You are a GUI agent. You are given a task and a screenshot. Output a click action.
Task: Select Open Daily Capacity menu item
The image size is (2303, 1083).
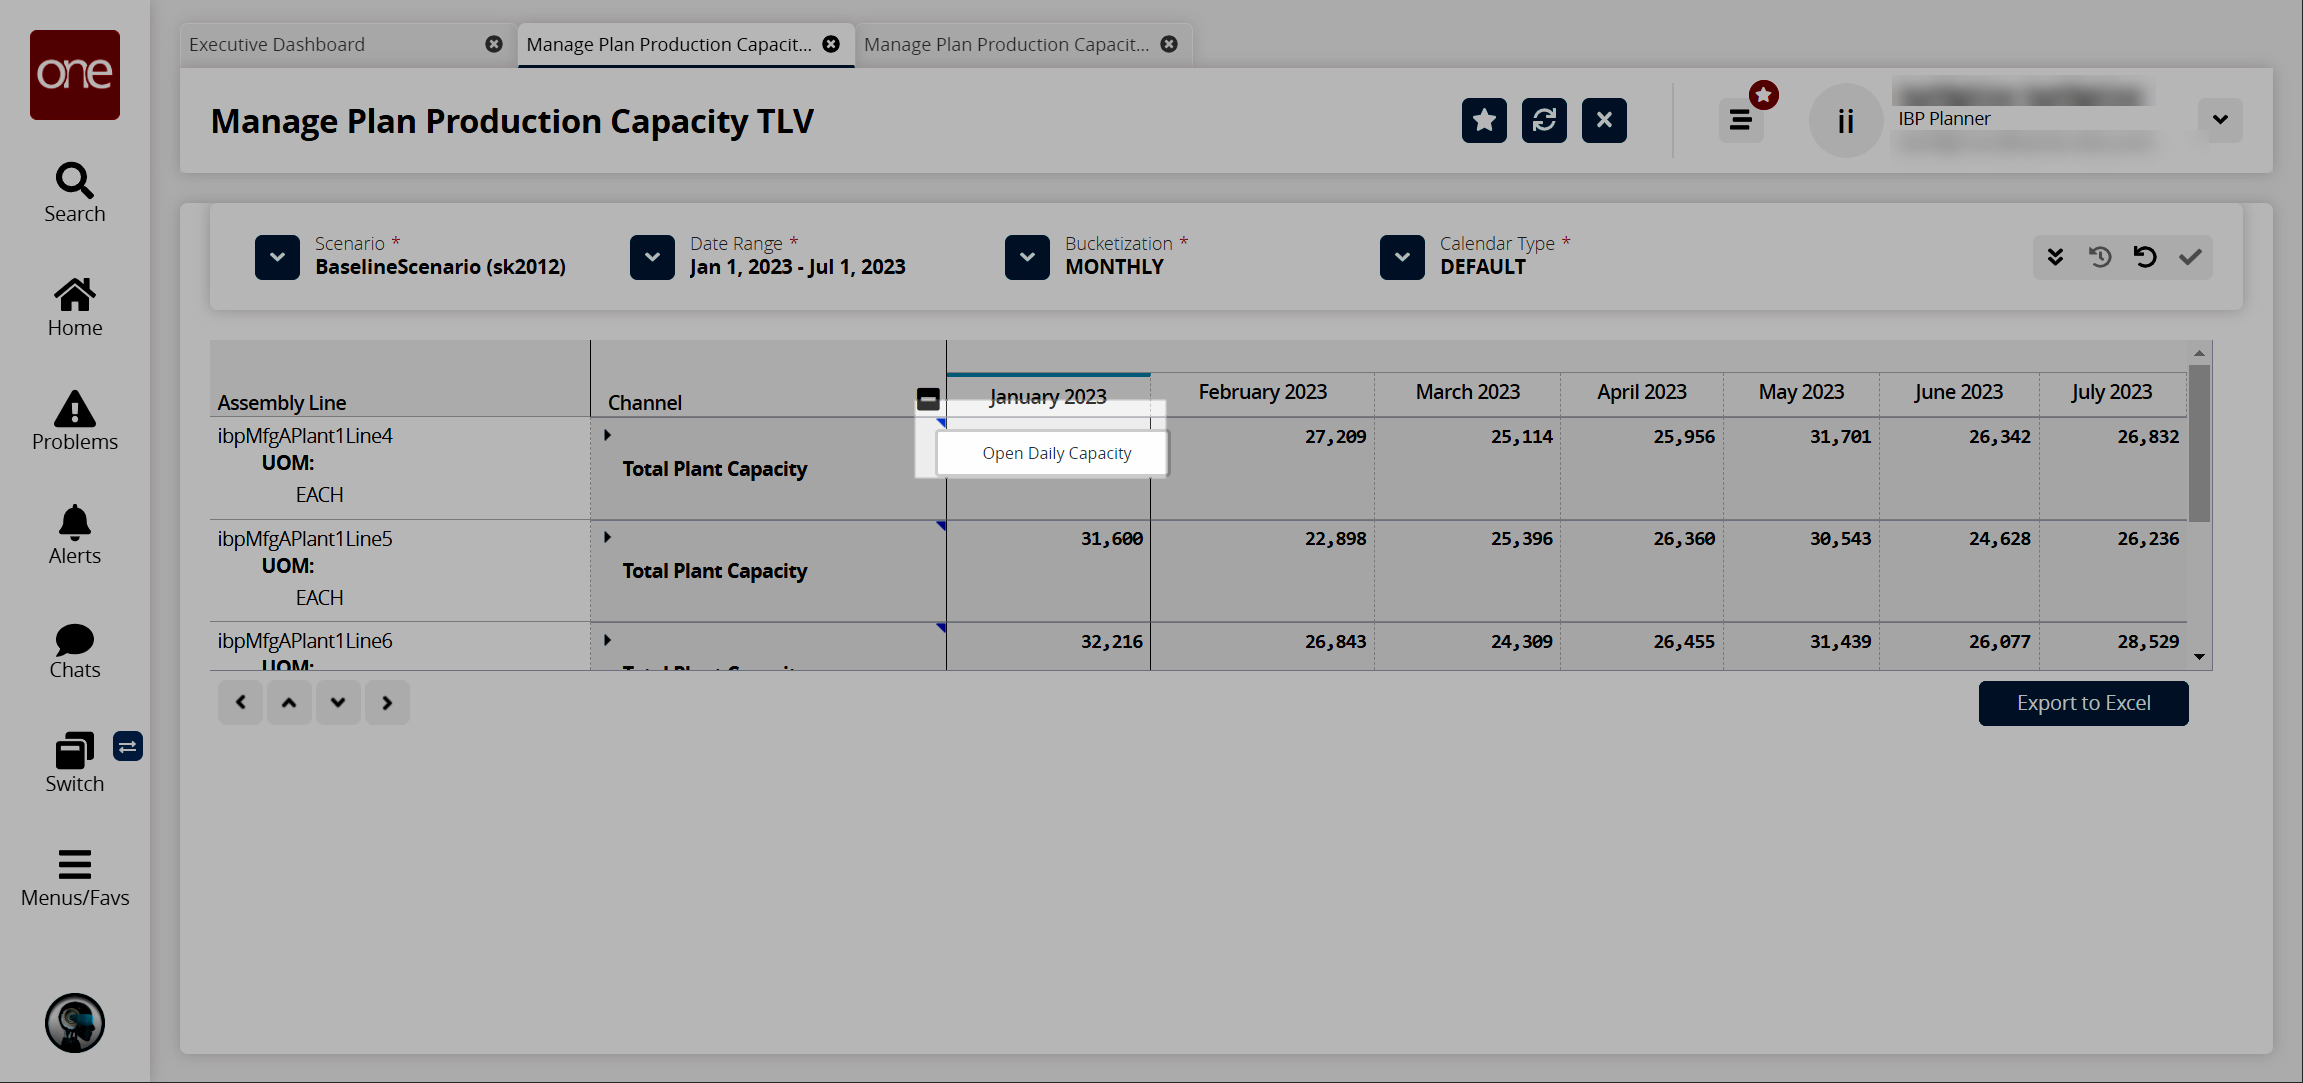pyautogui.click(x=1056, y=453)
